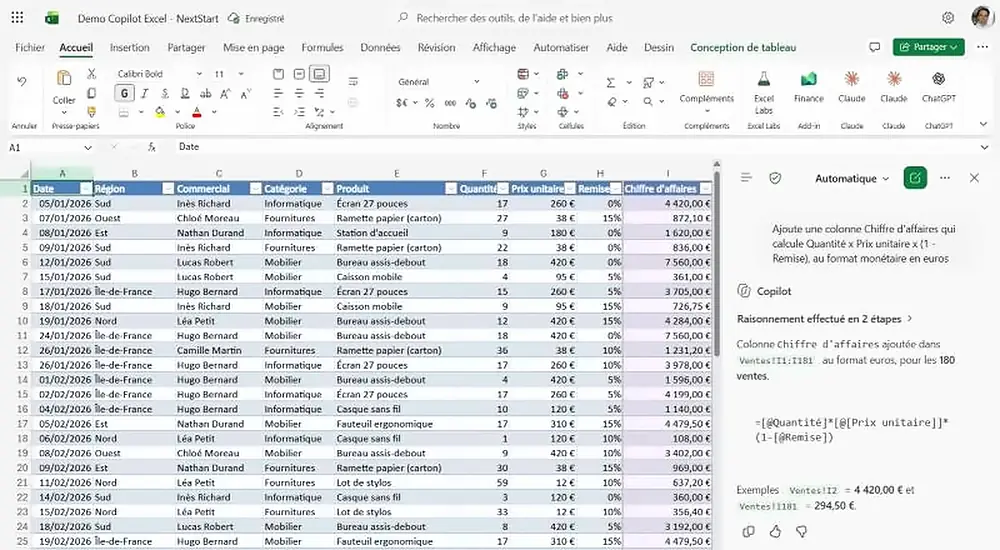Apply strikethrough with the ab icon

point(205,93)
